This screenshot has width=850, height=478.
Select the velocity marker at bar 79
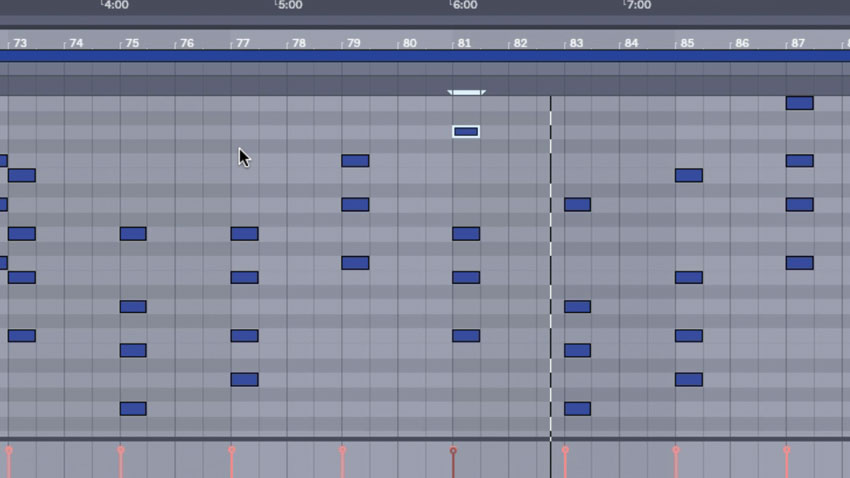point(342,450)
